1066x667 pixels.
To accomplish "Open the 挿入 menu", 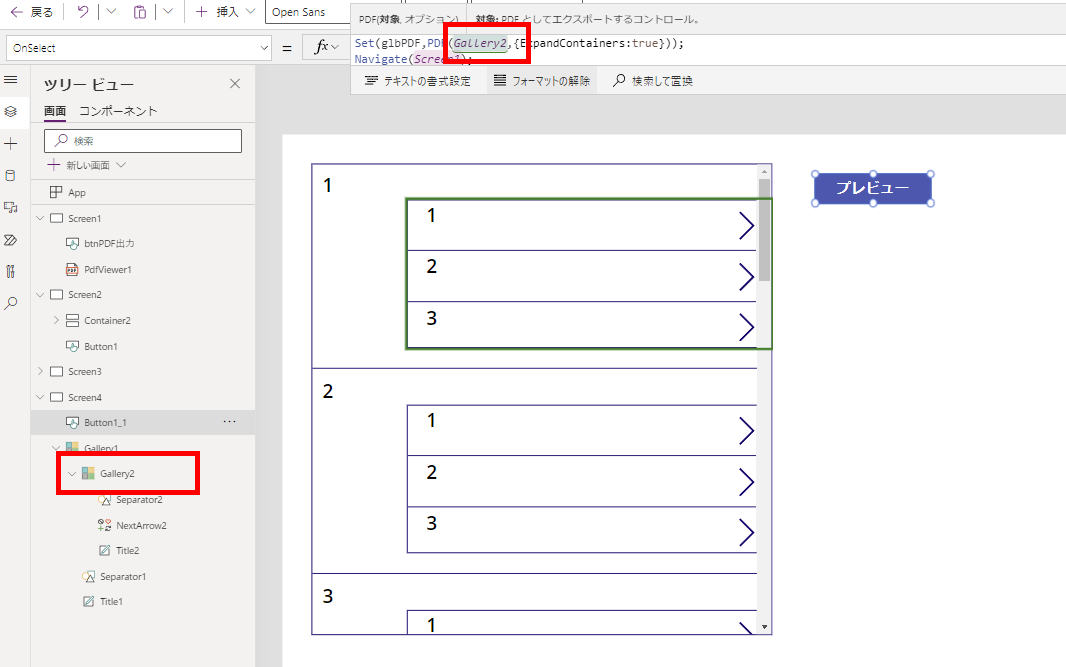I will 225,12.
